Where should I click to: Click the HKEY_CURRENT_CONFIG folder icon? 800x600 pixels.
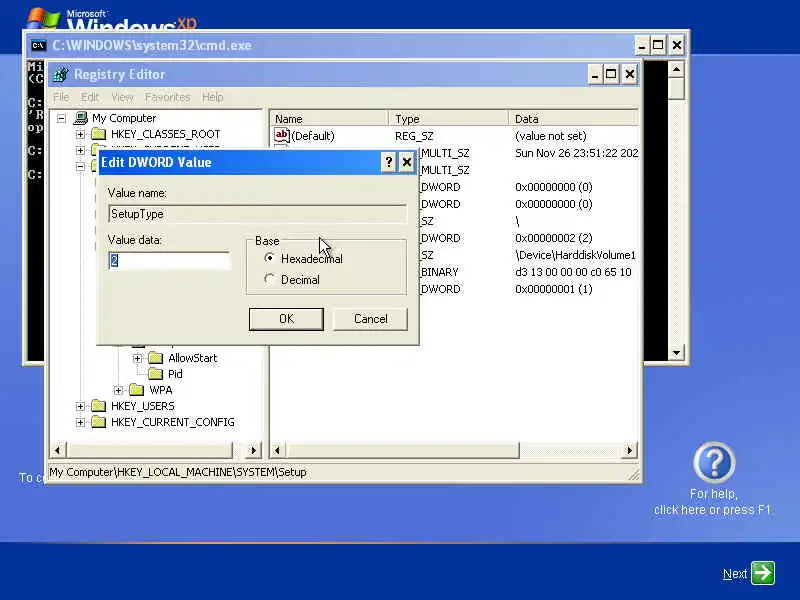(x=98, y=422)
